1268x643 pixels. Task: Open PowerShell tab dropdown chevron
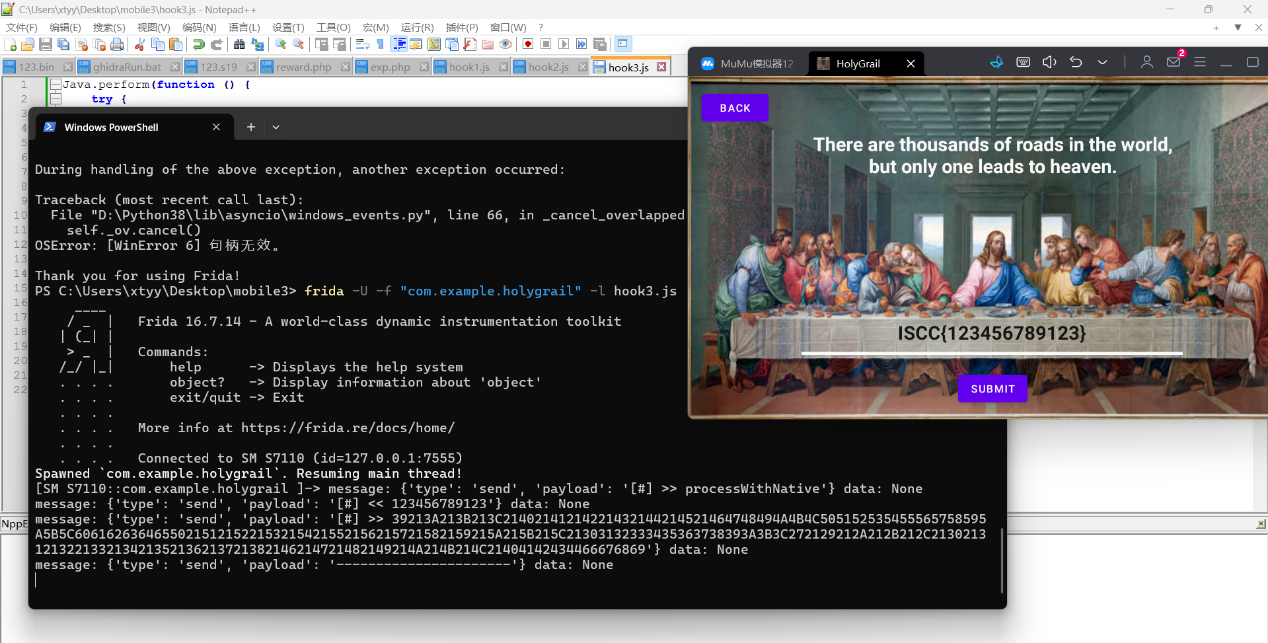pos(276,127)
